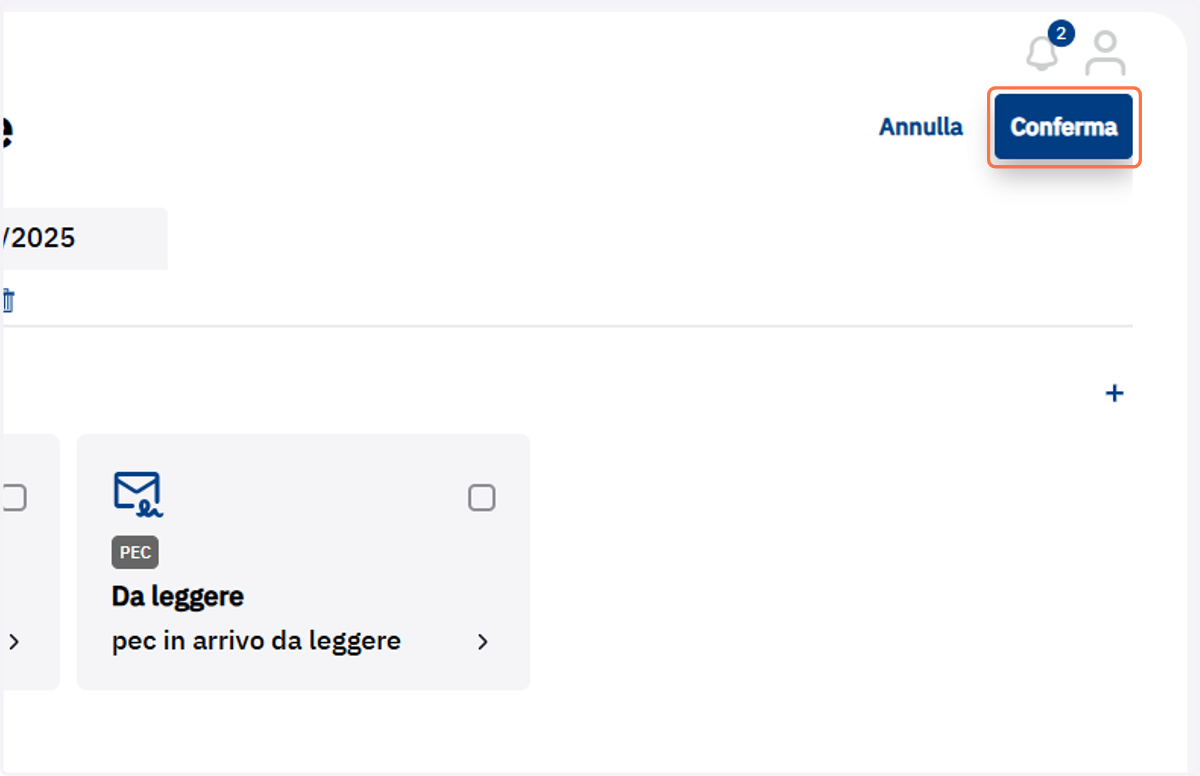Image resolution: width=1200 pixels, height=776 pixels.
Task: Select the Da leggere title text
Action: (178, 597)
